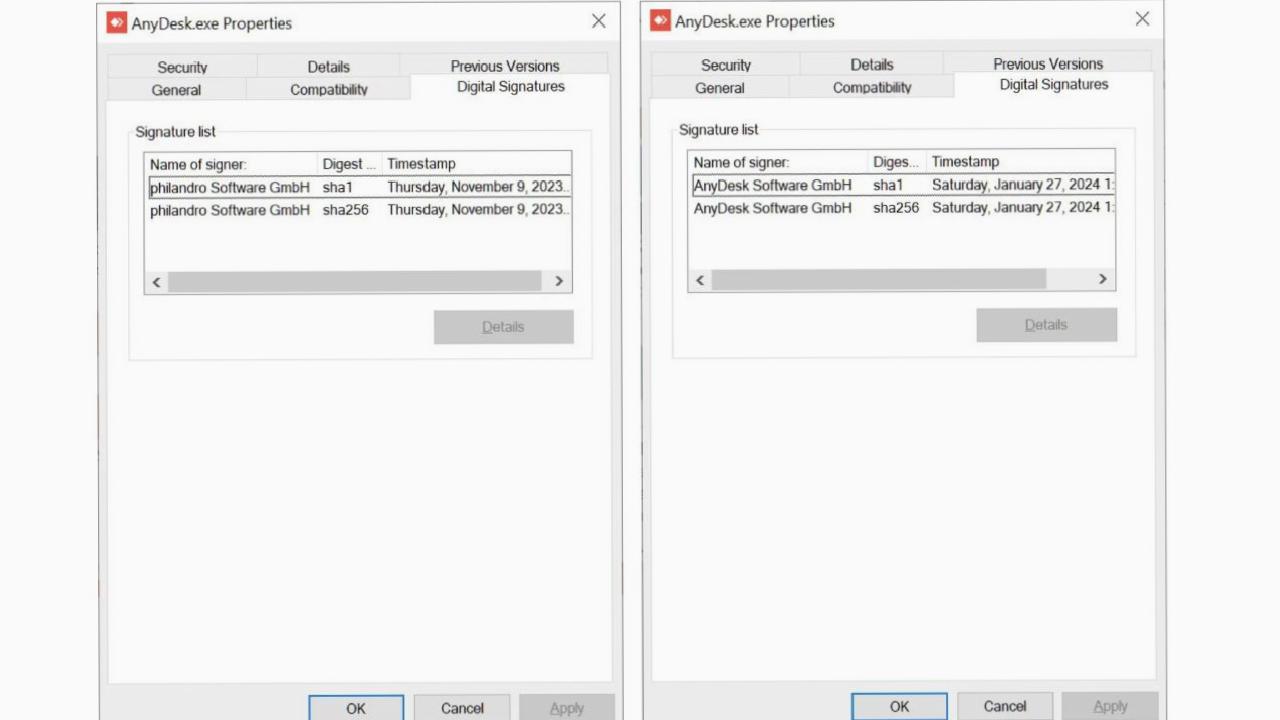Switch to Compatibility tab in left window
The height and width of the screenshot is (720, 1280).
coord(329,90)
